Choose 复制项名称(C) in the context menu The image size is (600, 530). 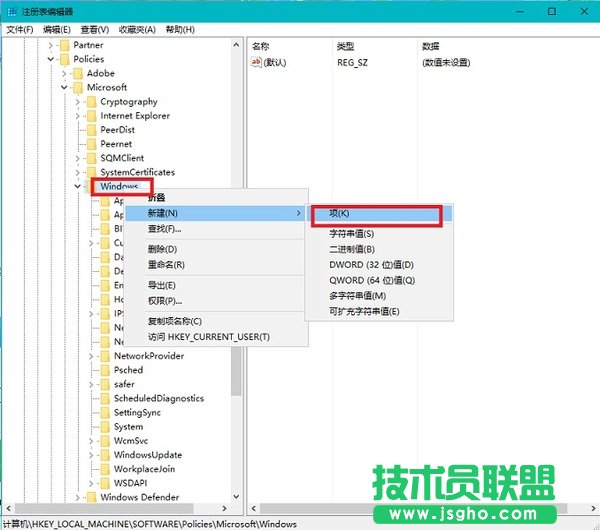[x=216, y=321]
